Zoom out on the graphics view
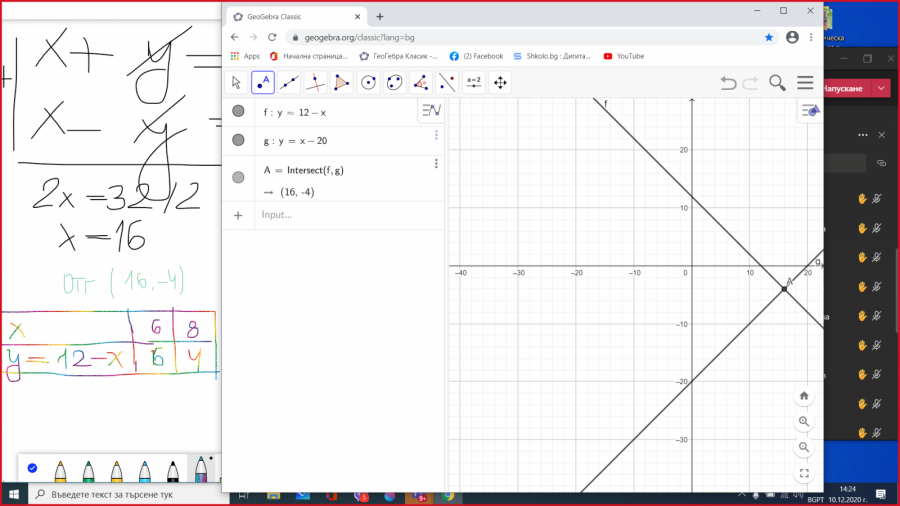 click(804, 447)
